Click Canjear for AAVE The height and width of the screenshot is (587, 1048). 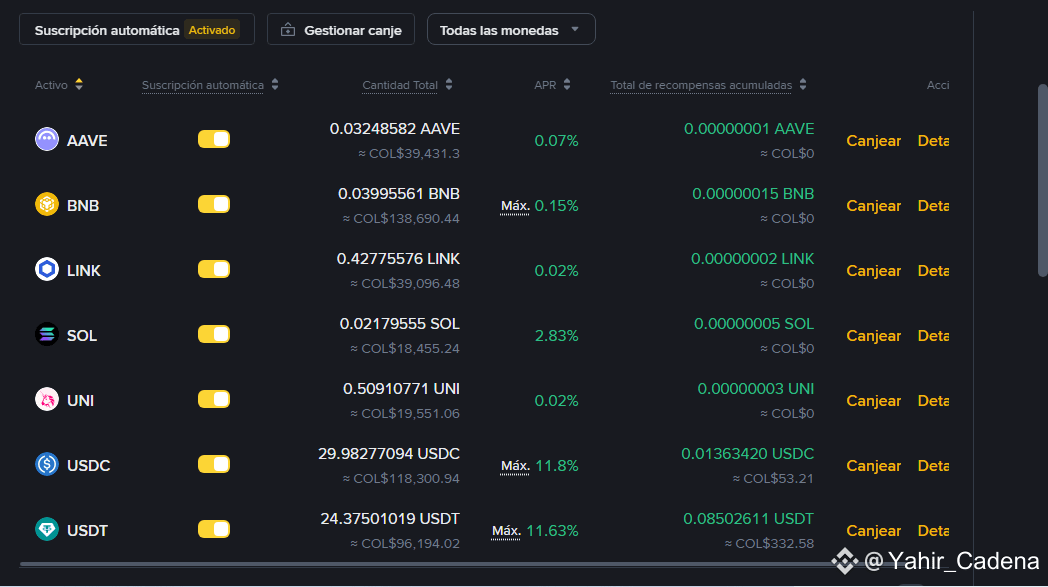tap(874, 140)
